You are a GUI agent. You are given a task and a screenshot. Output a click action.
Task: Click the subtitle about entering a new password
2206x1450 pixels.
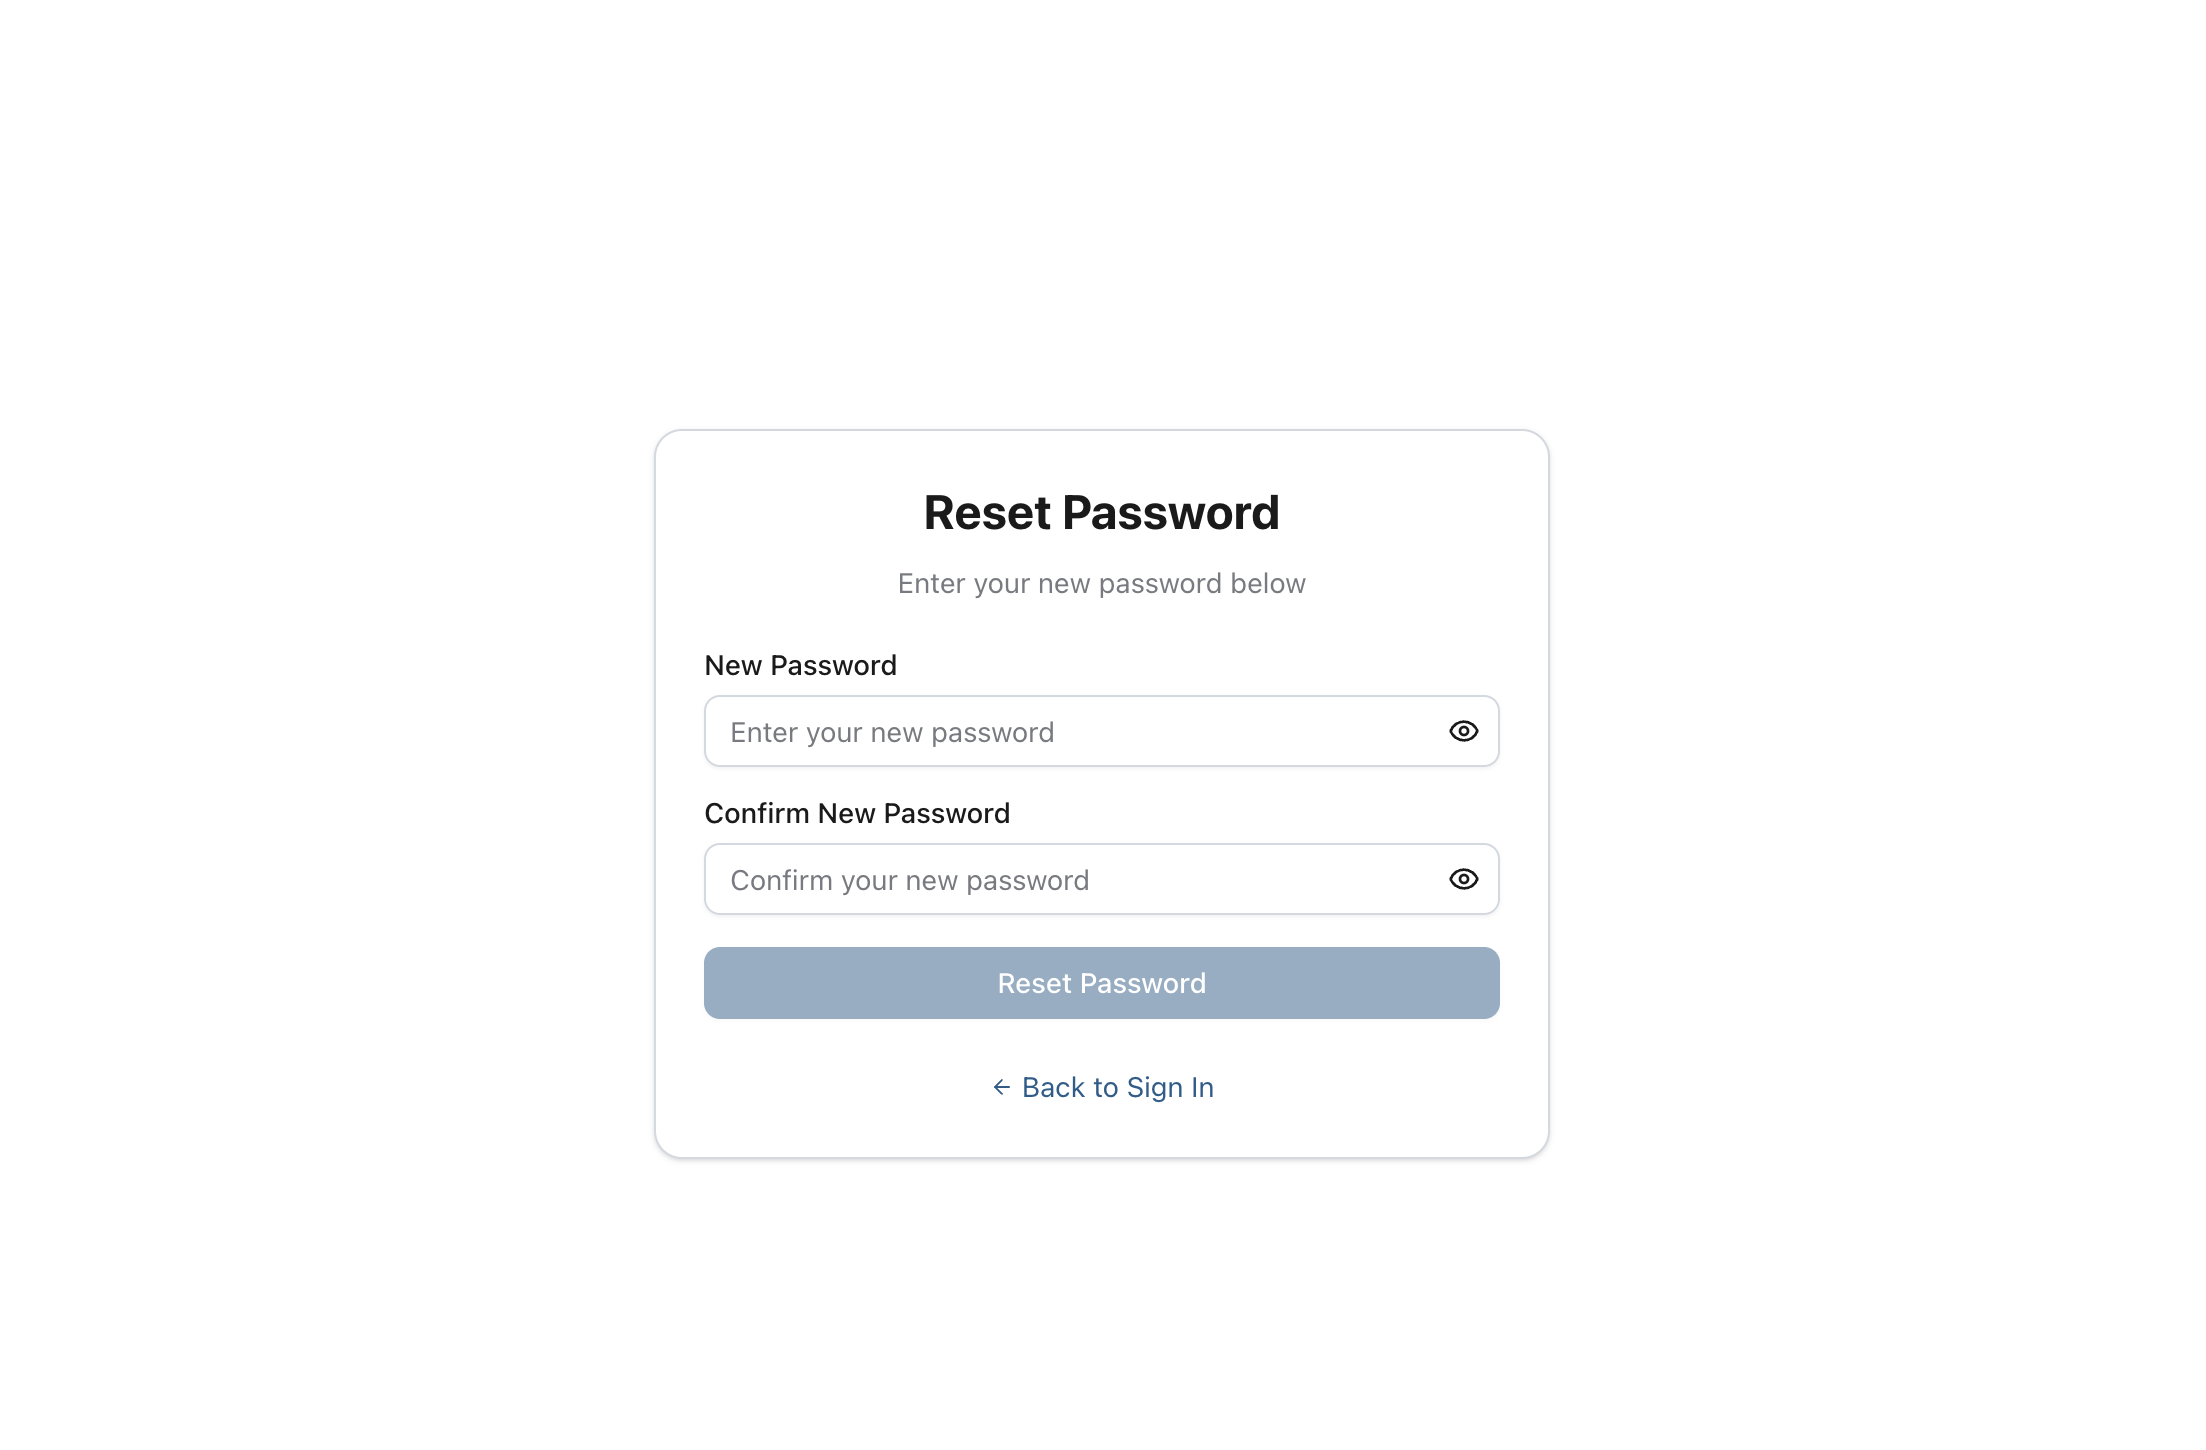[1101, 583]
